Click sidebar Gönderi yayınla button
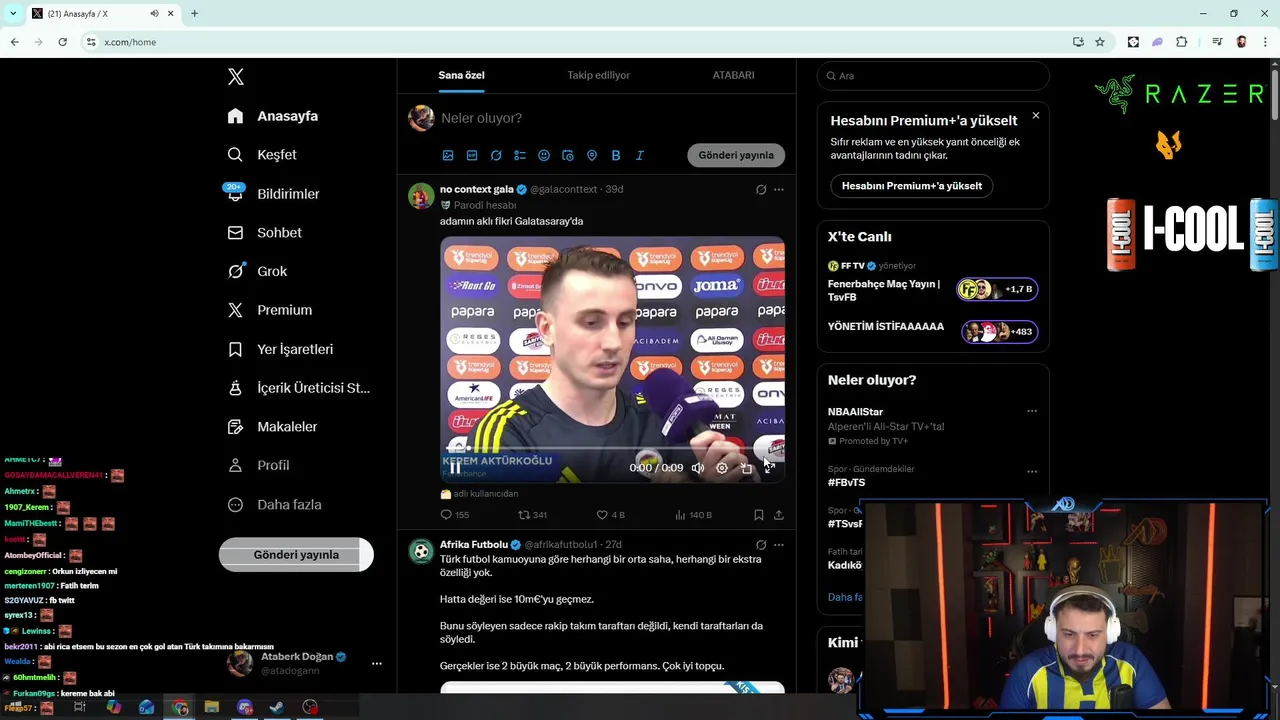This screenshot has height=720, width=1280. coord(296,555)
